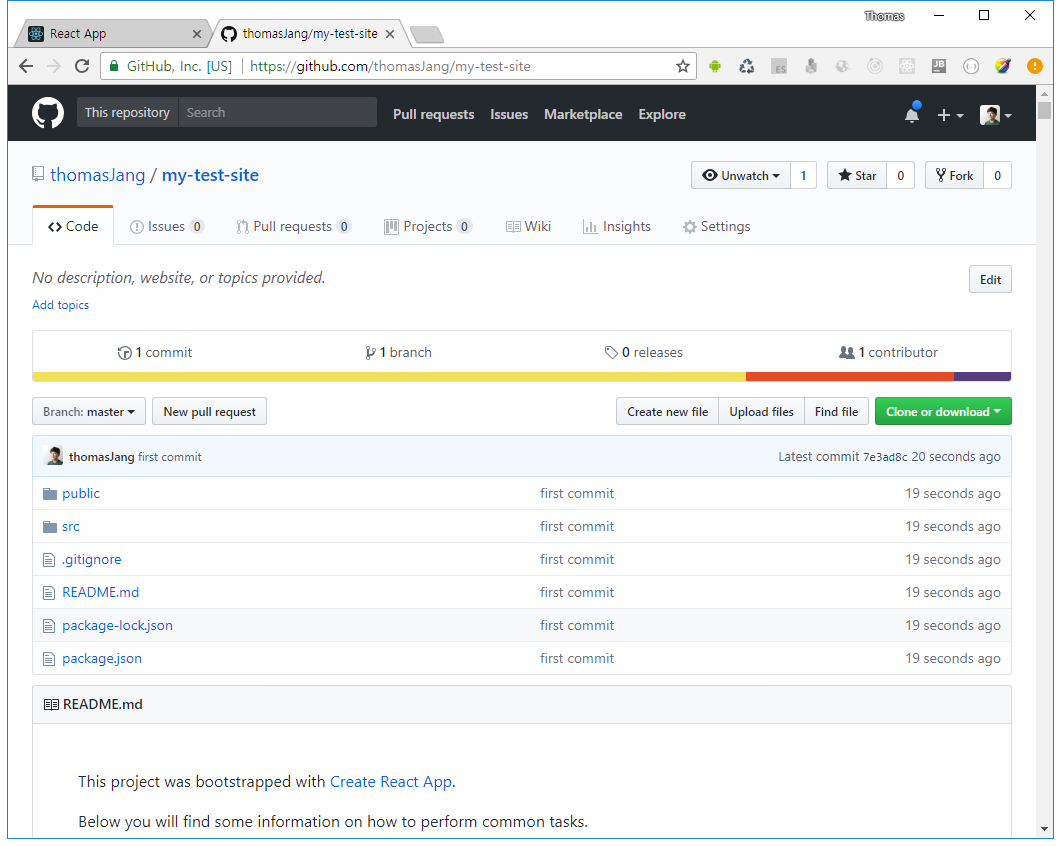Fork this repository

[x=954, y=175]
